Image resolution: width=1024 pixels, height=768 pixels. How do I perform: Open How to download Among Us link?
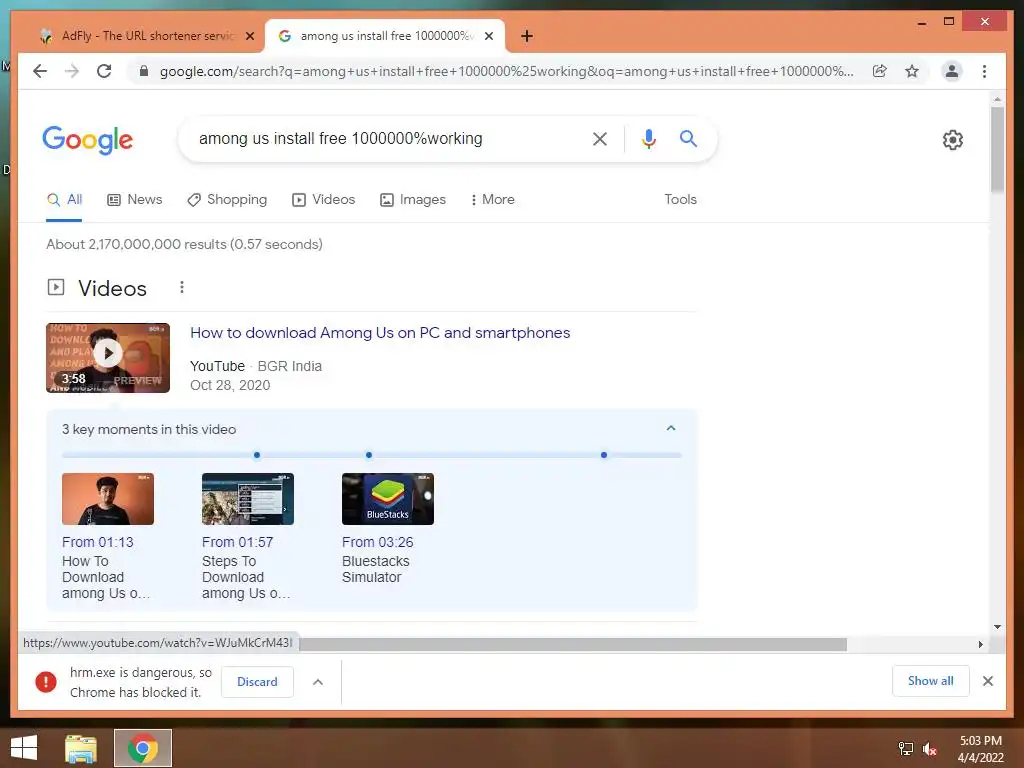point(380,333)
